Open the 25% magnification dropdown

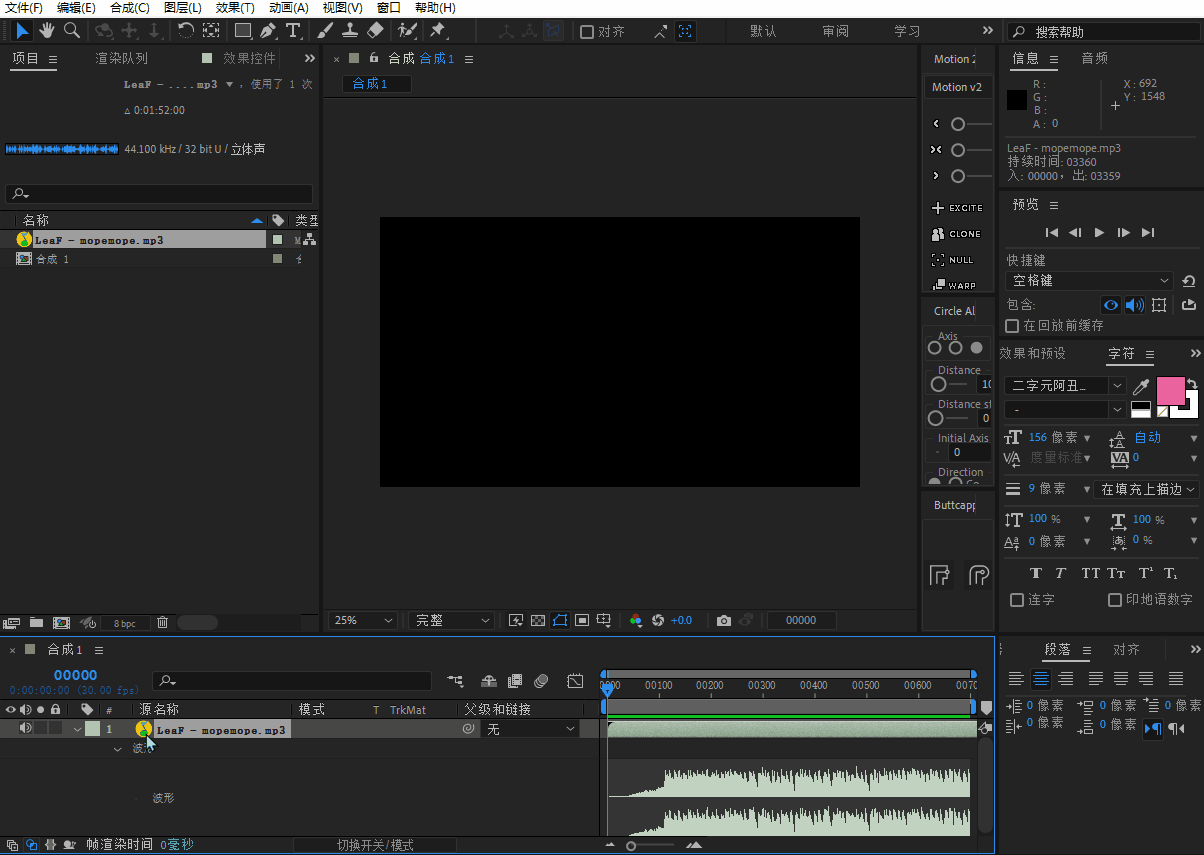point(363,620)
